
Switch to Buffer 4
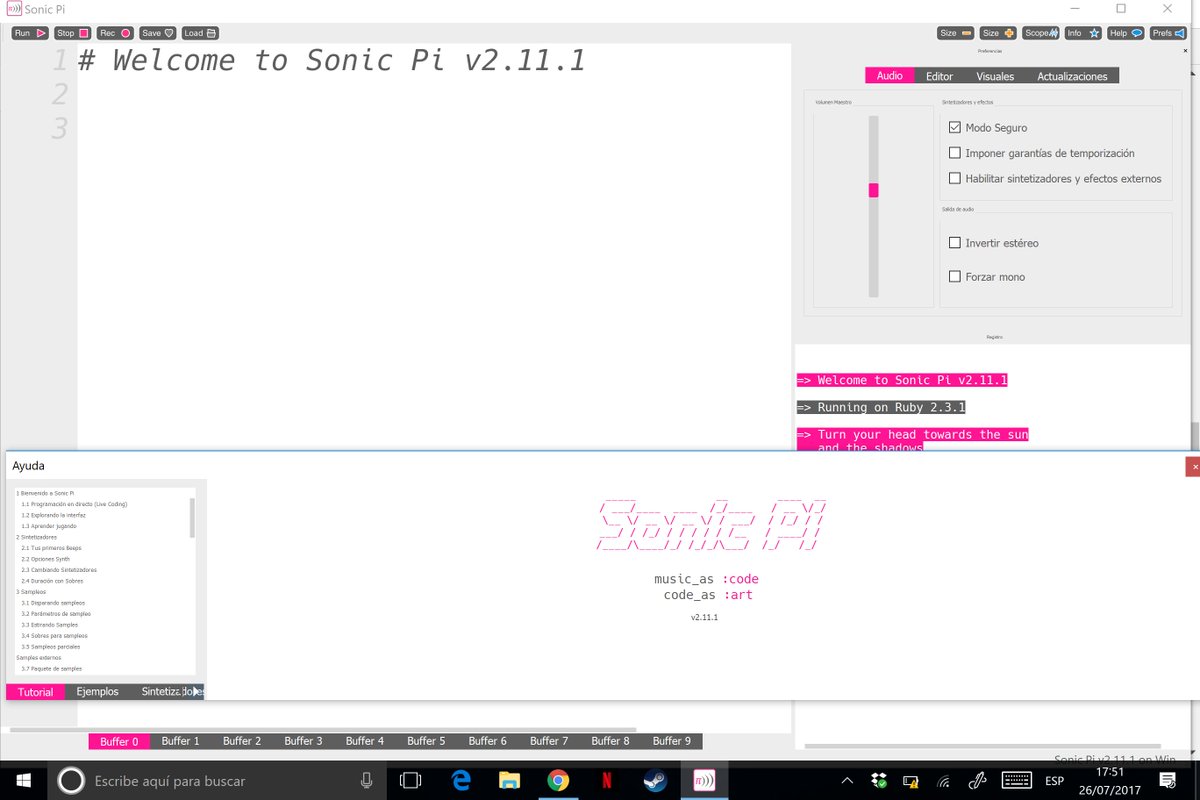(x=365, y=741)
